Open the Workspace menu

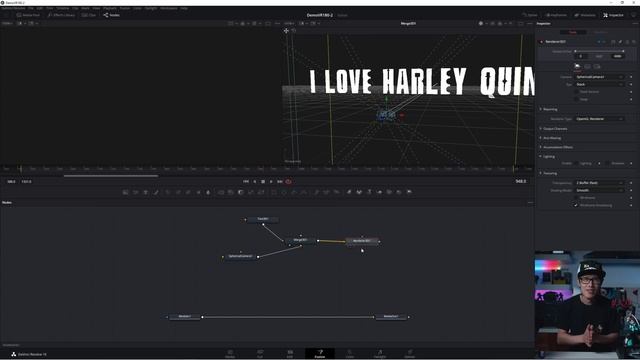169,8
